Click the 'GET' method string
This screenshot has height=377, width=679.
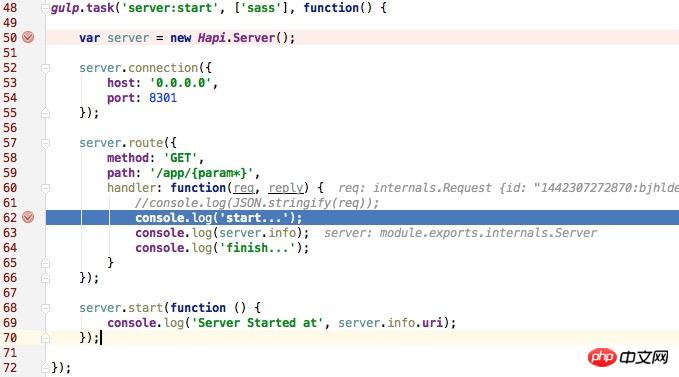(180, 158)
